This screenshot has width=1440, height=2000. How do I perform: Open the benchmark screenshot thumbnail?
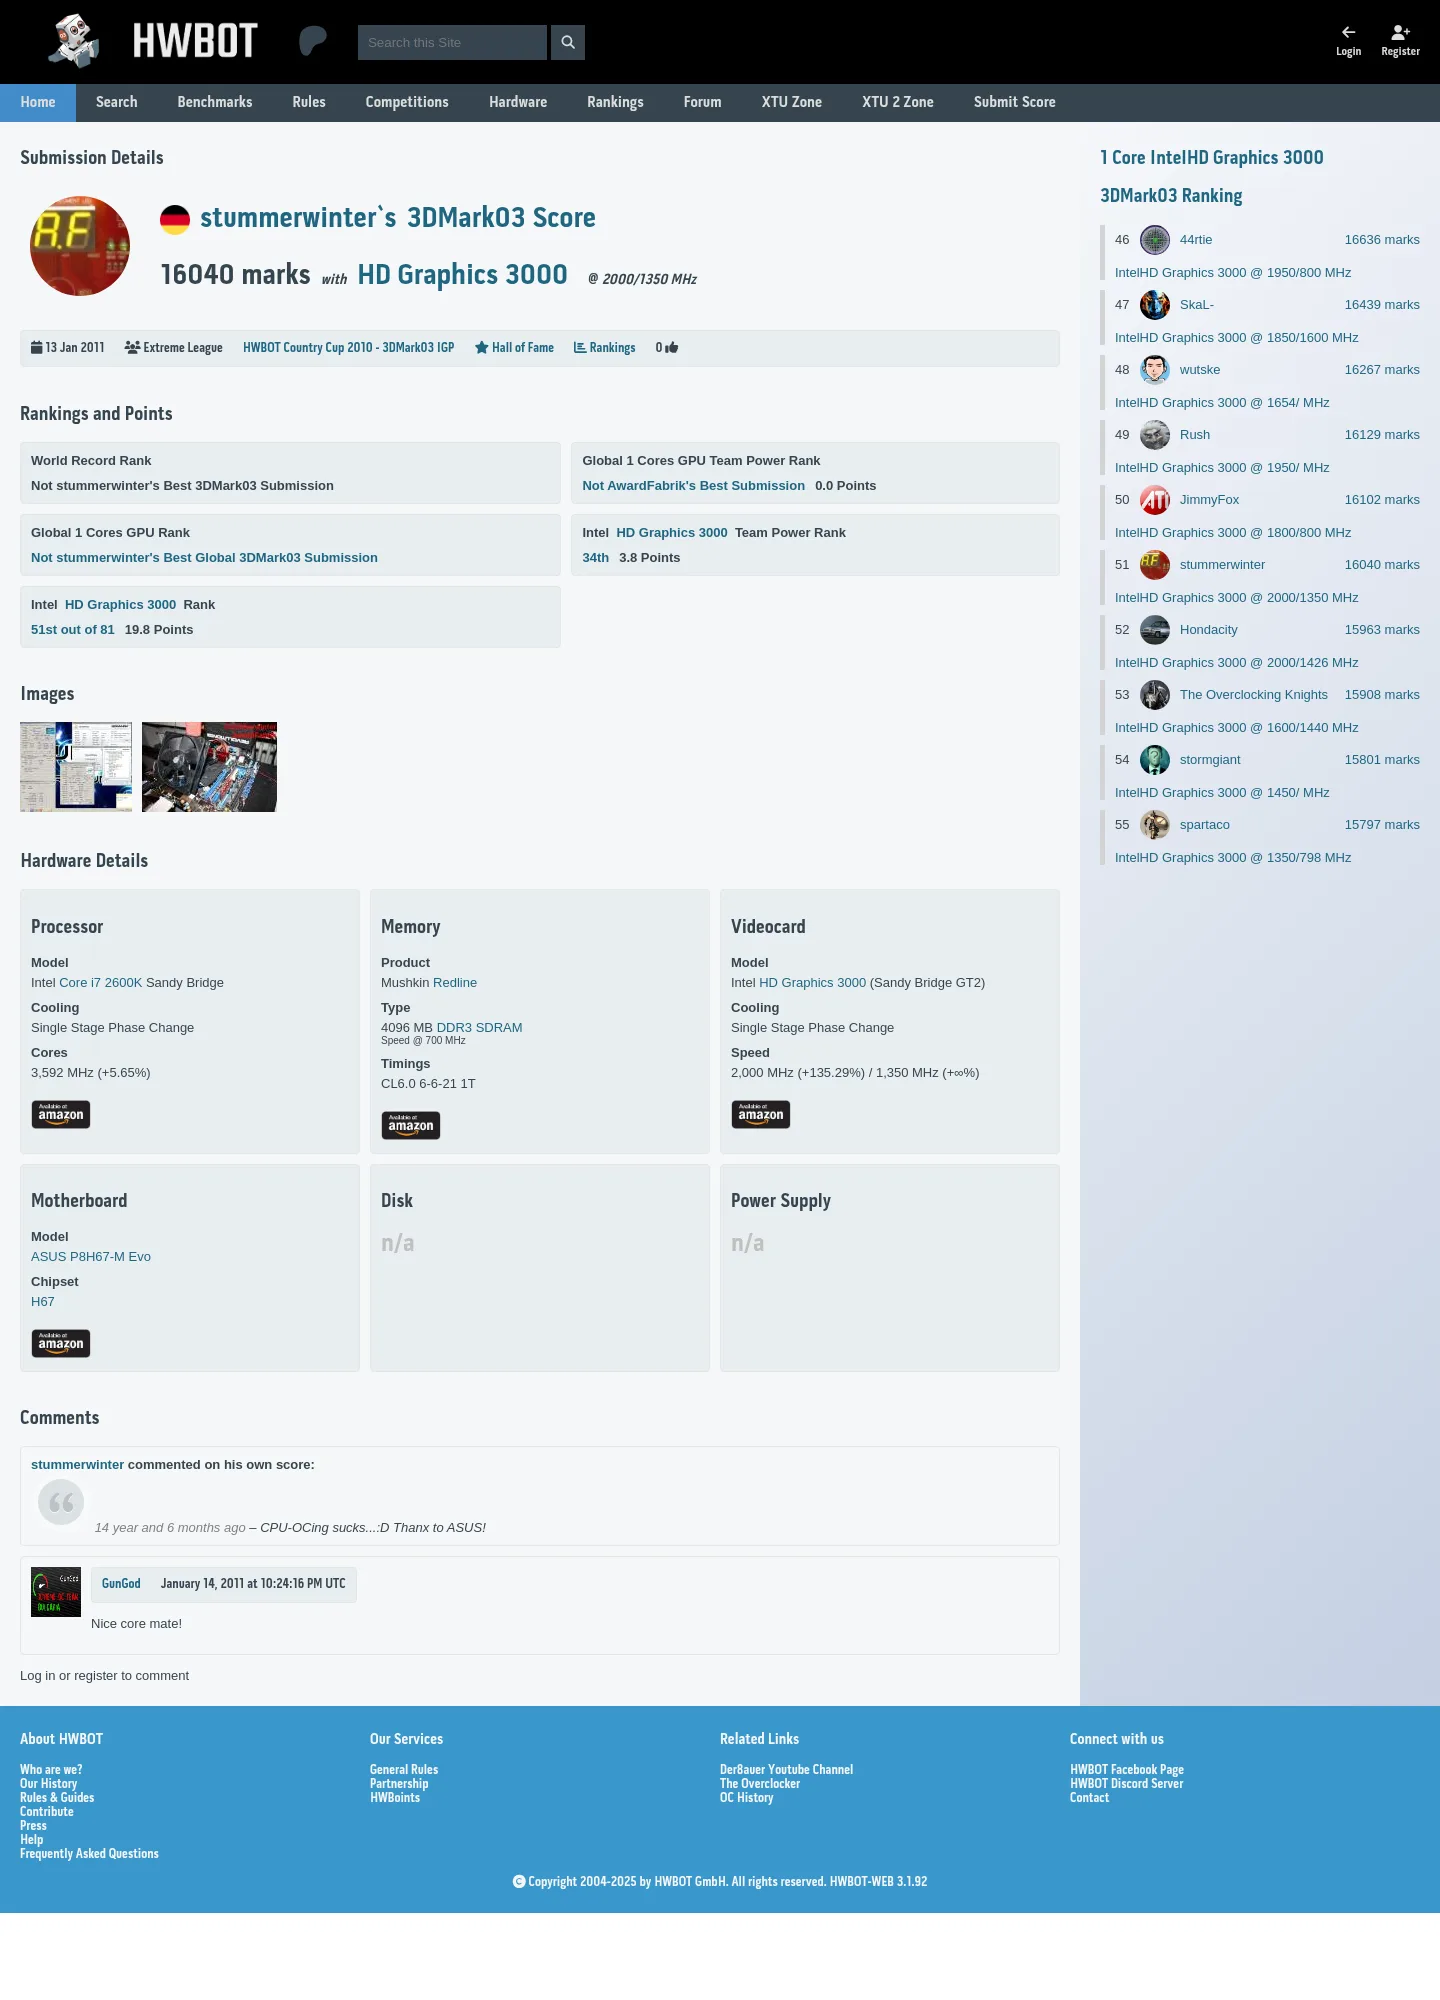(76, 767)
